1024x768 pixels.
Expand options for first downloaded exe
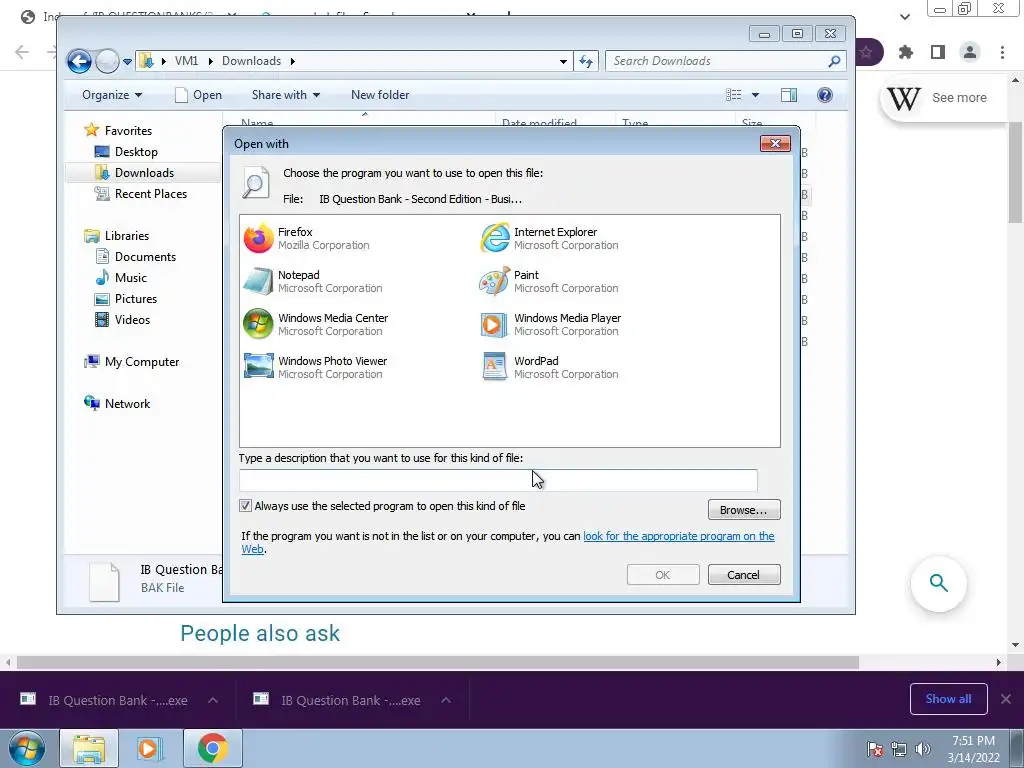pyautogui.click(x=213, y=700)
